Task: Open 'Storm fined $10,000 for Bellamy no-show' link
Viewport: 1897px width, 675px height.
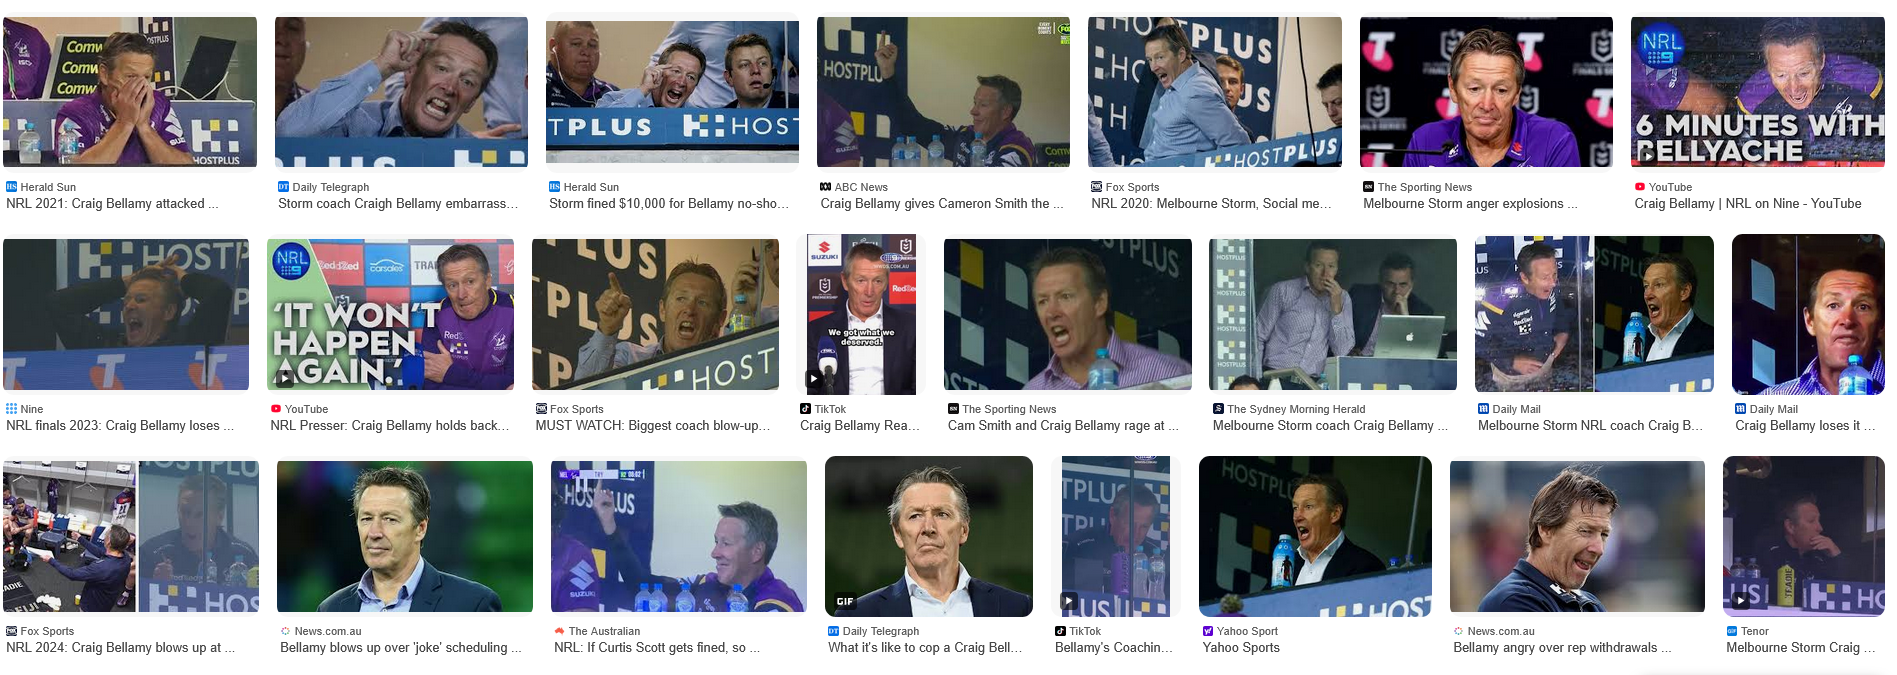Action: pyautogui.click(x=669, y=203)
